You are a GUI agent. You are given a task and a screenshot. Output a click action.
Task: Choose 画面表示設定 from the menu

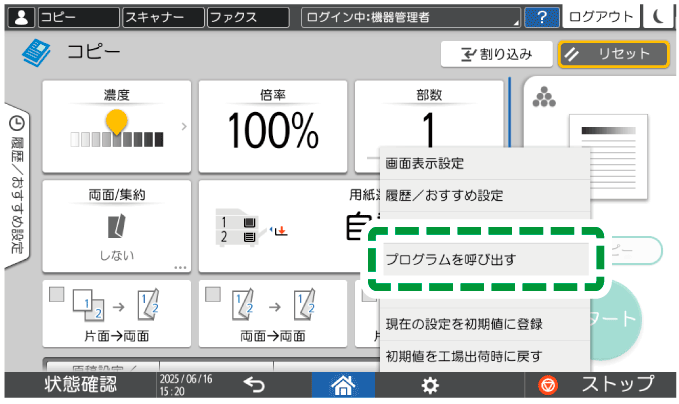pos(485,164)
